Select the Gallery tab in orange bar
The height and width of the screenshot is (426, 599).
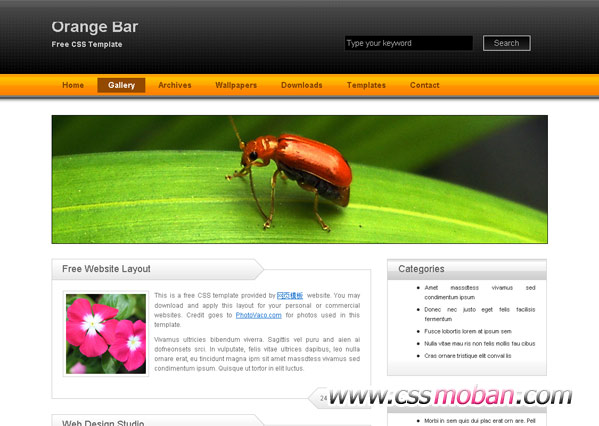(121, 85)
